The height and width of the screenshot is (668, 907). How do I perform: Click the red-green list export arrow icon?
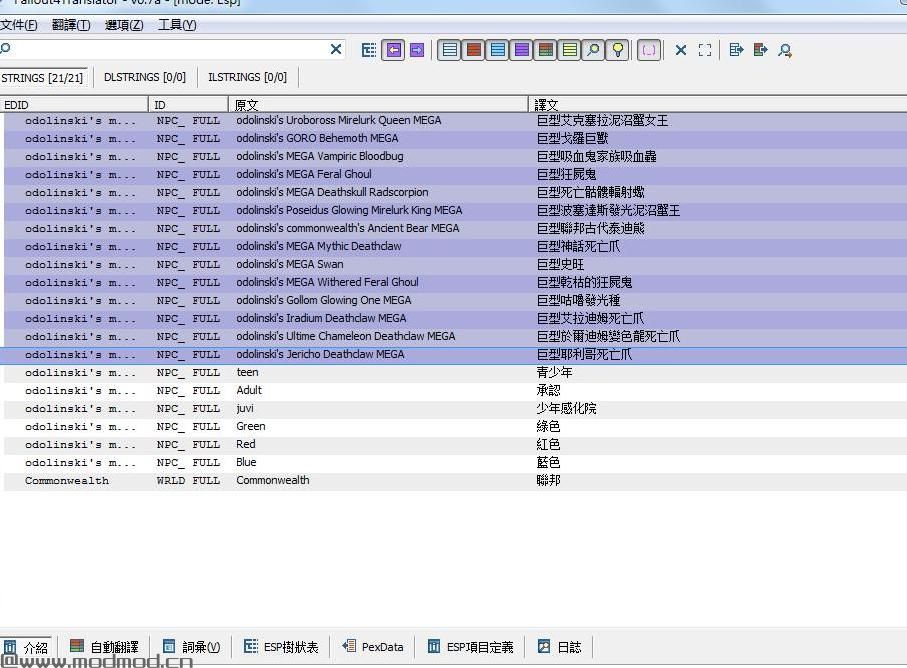[x=761, y=50]
